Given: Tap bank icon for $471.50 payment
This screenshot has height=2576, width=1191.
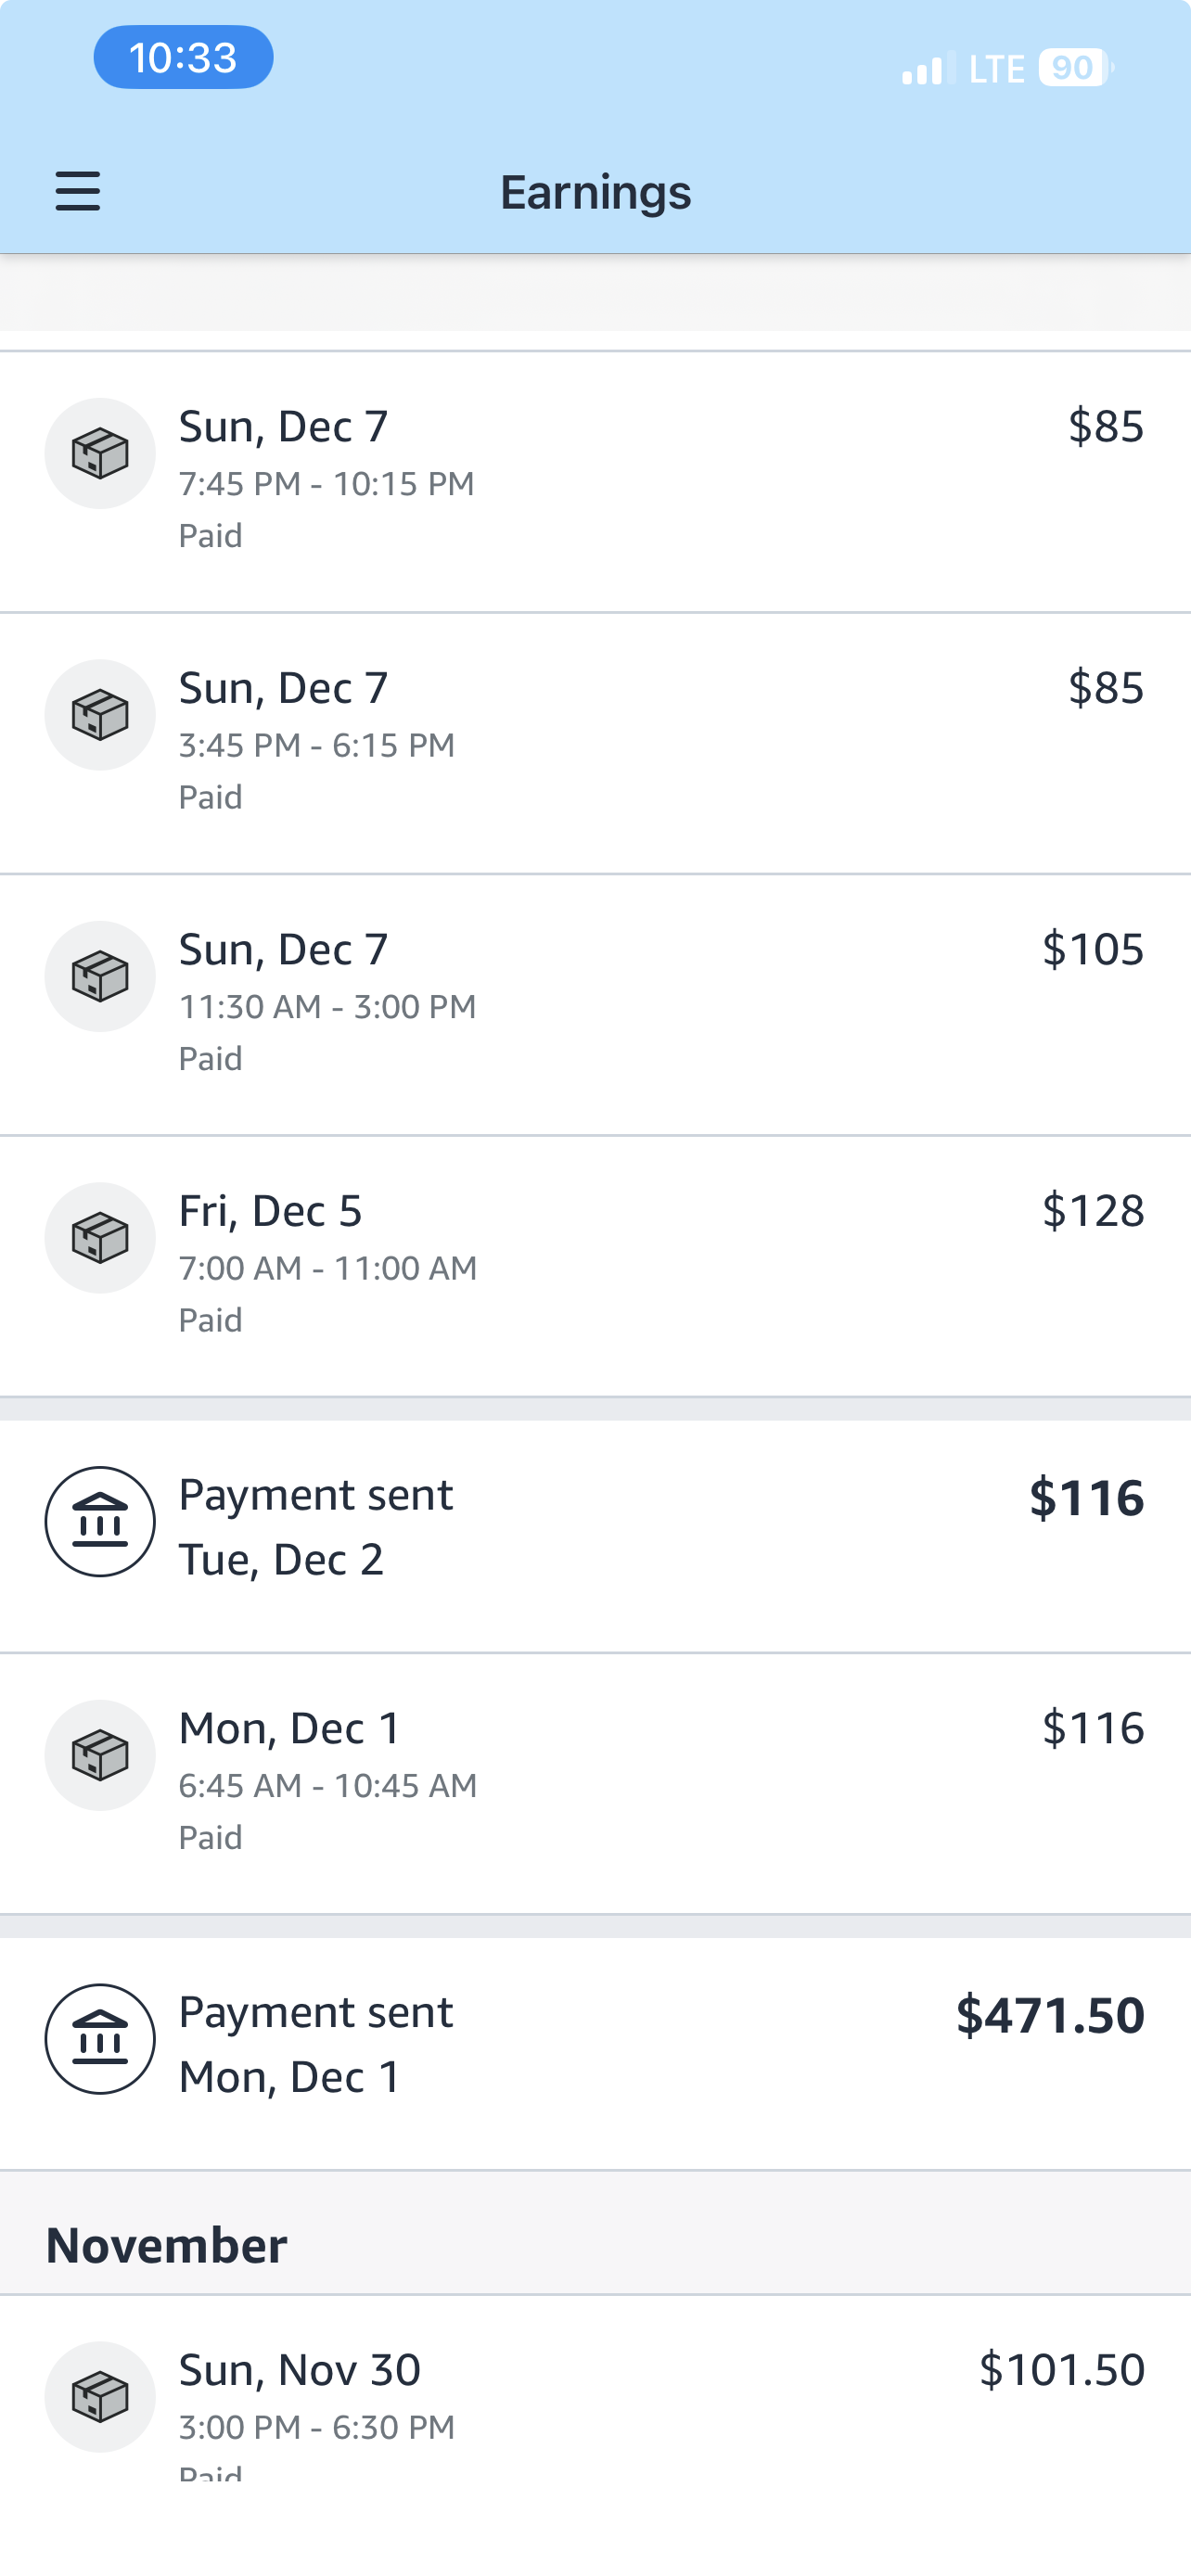Looking at the screenshot, I should (x=100, y=2039).
